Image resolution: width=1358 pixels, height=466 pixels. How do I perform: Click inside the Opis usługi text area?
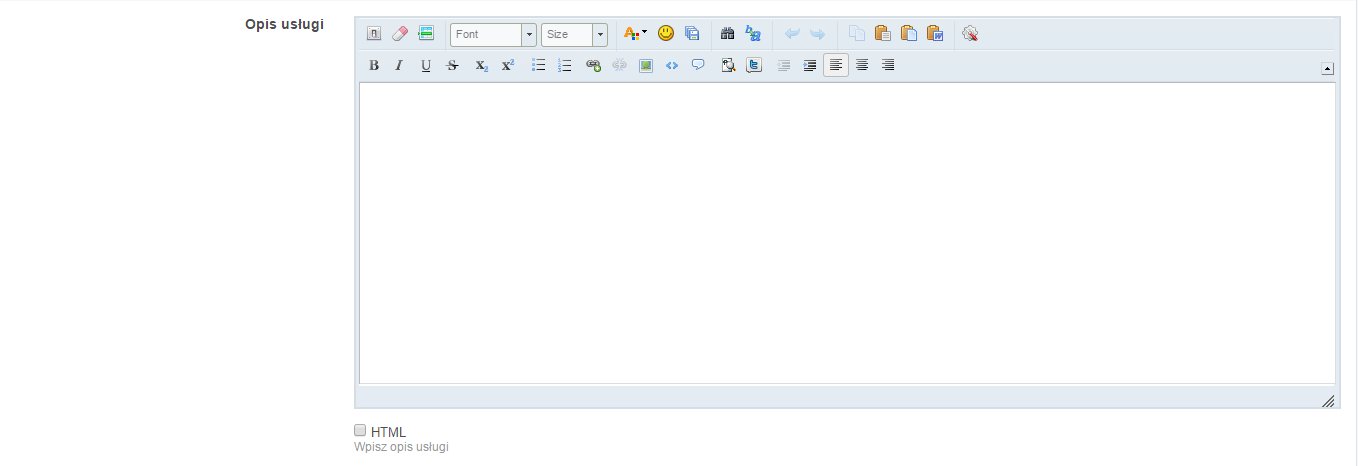846,232
